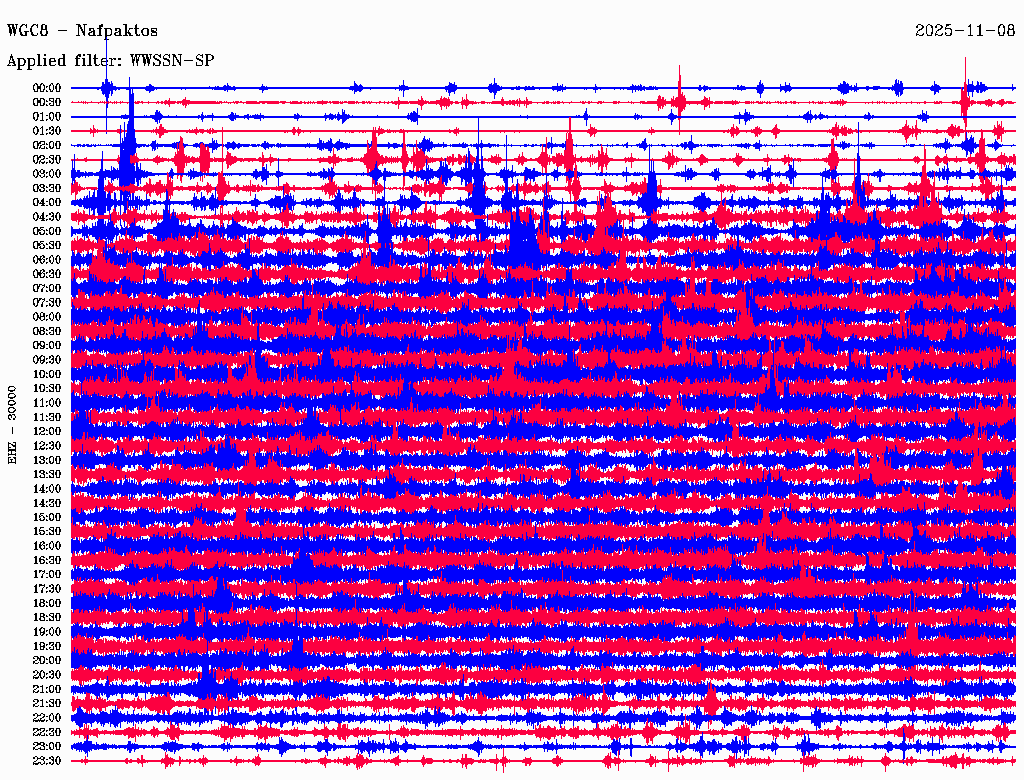Click the station title 'WGC8 - Nafpaktos'

point(82,31)
